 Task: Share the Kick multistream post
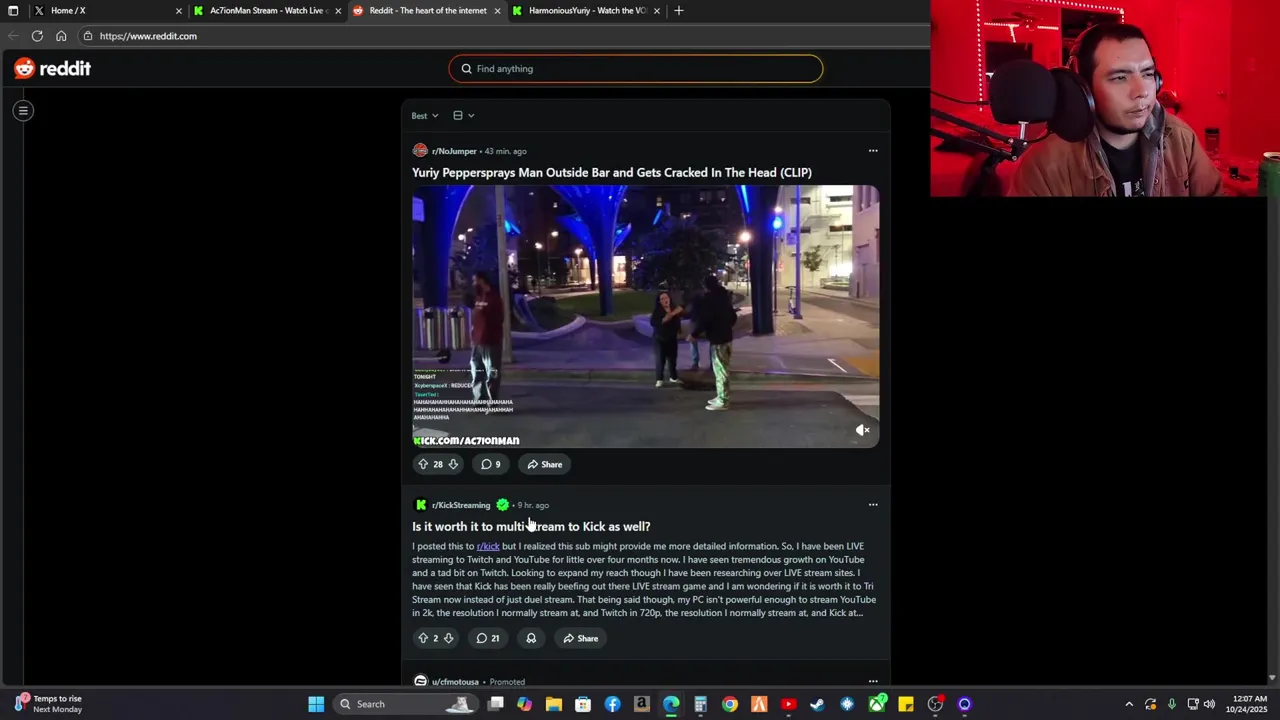click(581, 638)
